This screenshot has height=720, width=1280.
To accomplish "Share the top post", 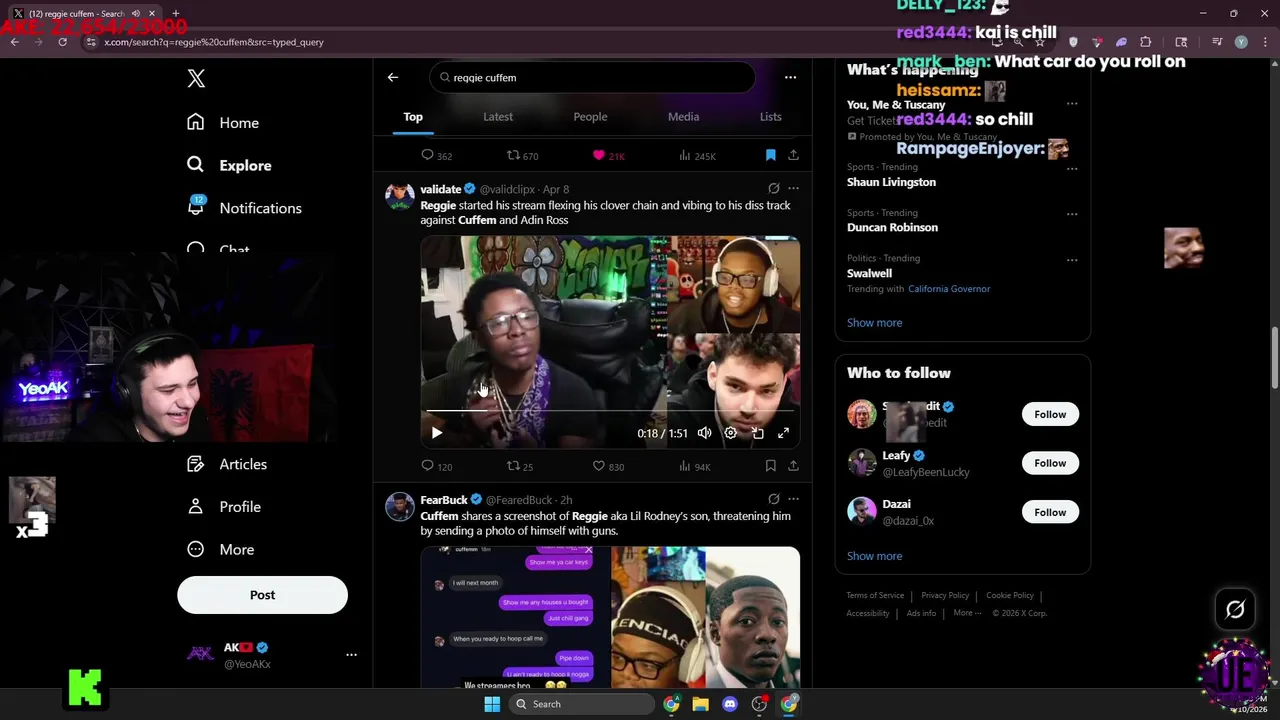I will coord(793,155).
